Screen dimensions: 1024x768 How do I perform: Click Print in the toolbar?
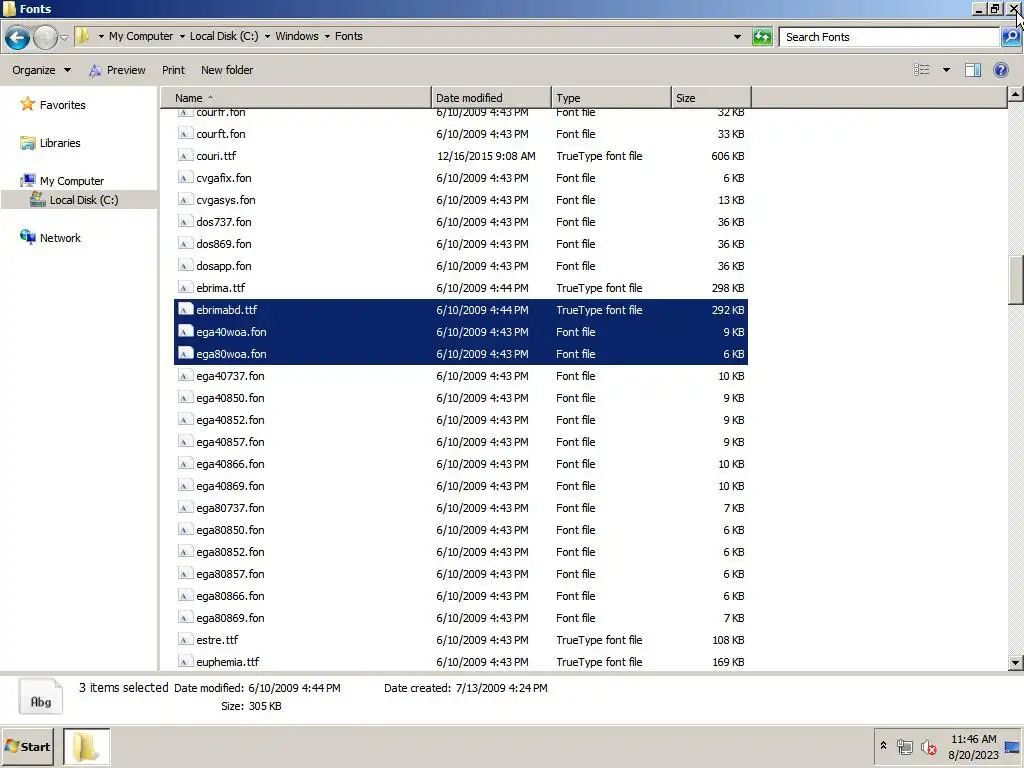pyautogui.click(x=173, y=70)
